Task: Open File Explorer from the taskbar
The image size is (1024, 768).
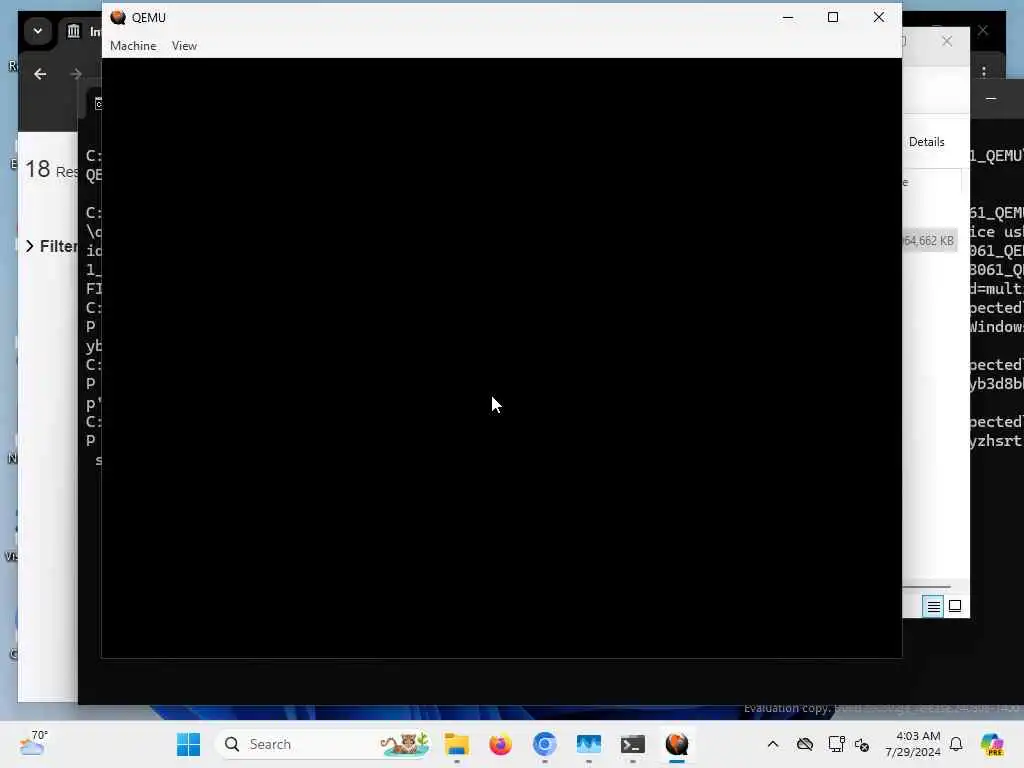Action: pos(456,744)
